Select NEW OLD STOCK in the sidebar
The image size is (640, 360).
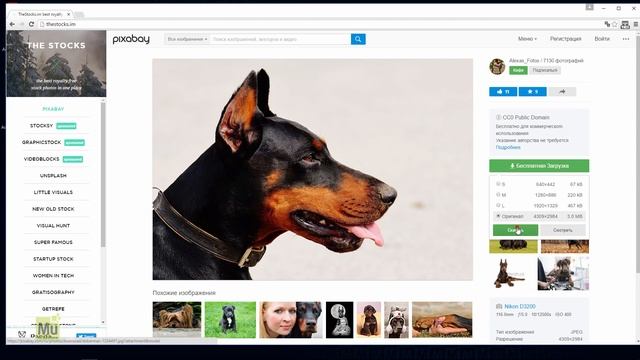tap(53, 209)
